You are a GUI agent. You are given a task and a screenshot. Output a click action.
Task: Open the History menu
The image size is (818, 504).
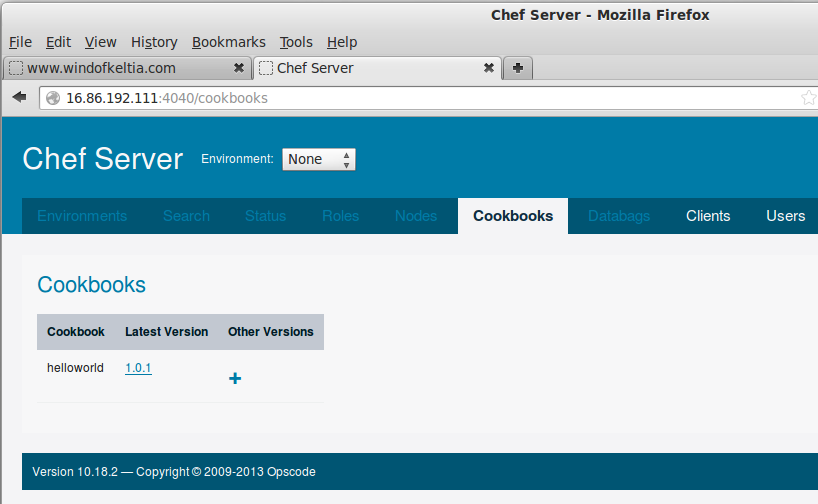coord(154,42)
